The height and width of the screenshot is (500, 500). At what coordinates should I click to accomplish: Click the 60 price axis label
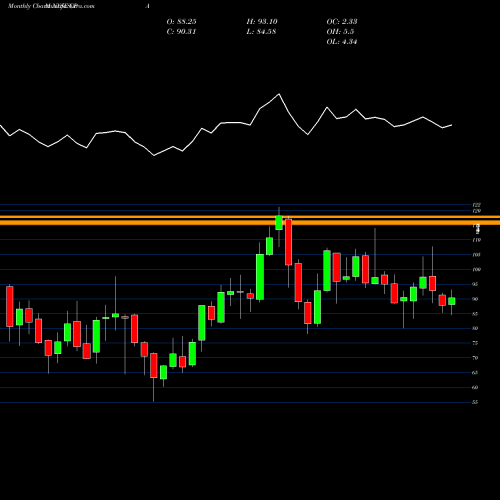(x=475, y=387)
